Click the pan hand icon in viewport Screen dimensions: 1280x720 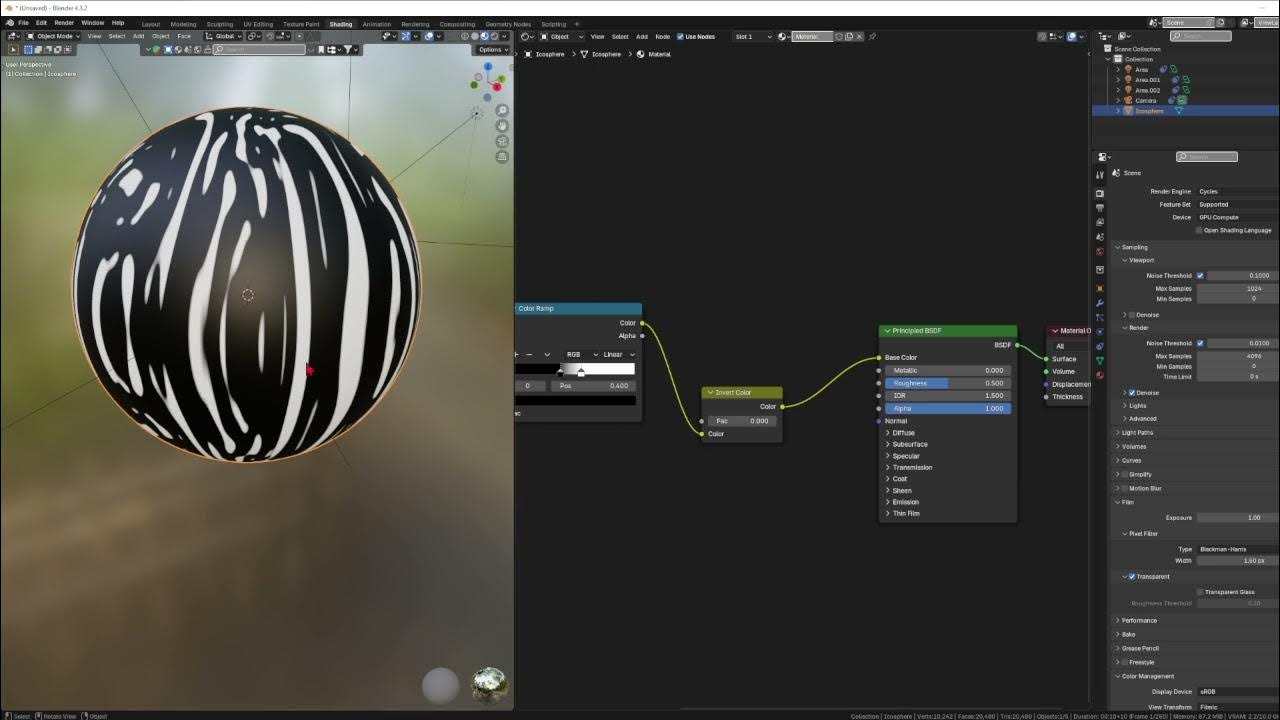click(502, 126)
